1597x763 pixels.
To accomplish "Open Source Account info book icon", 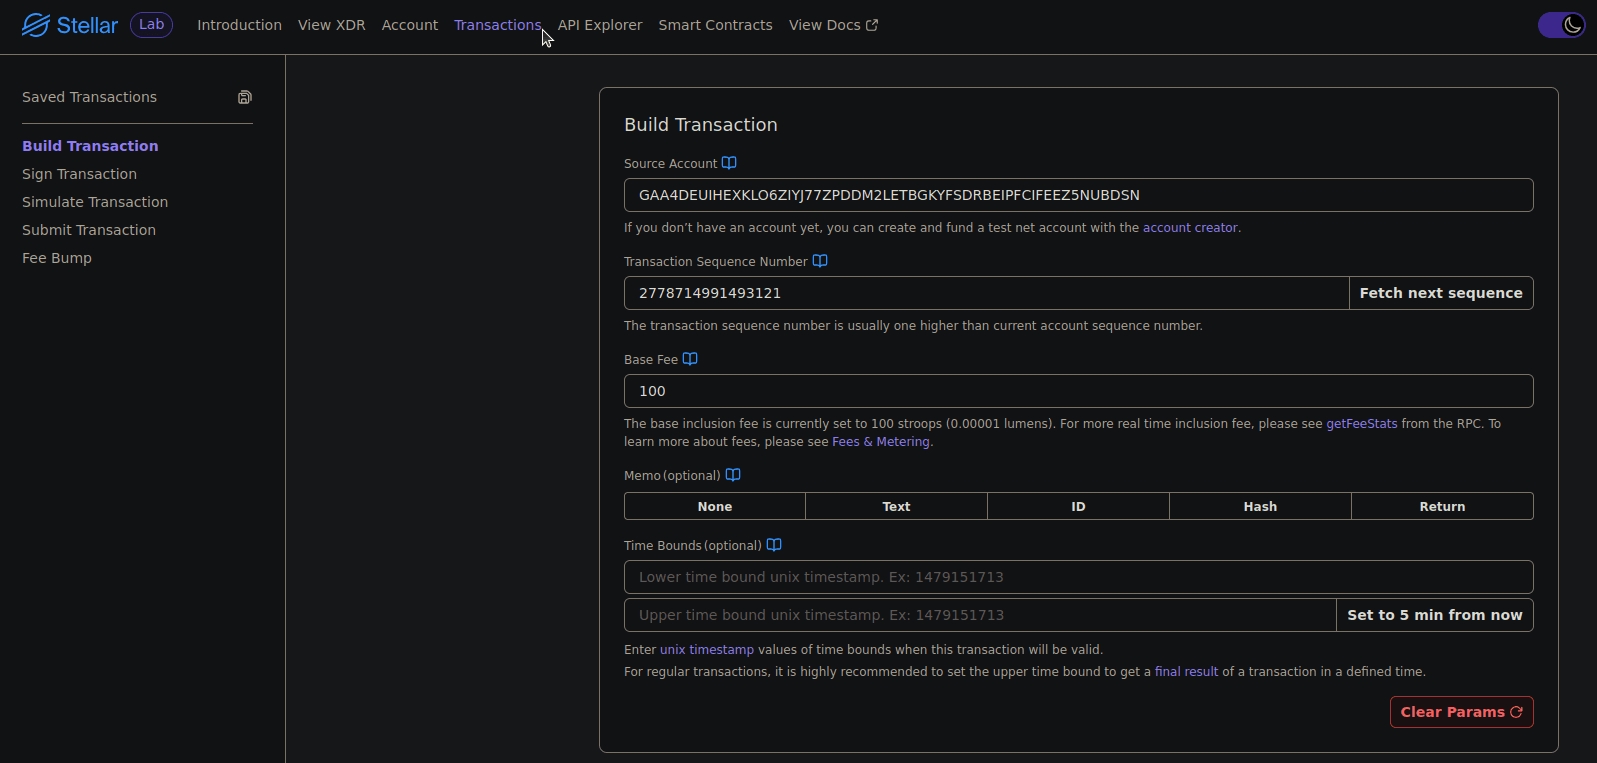I will coord(729,163).
